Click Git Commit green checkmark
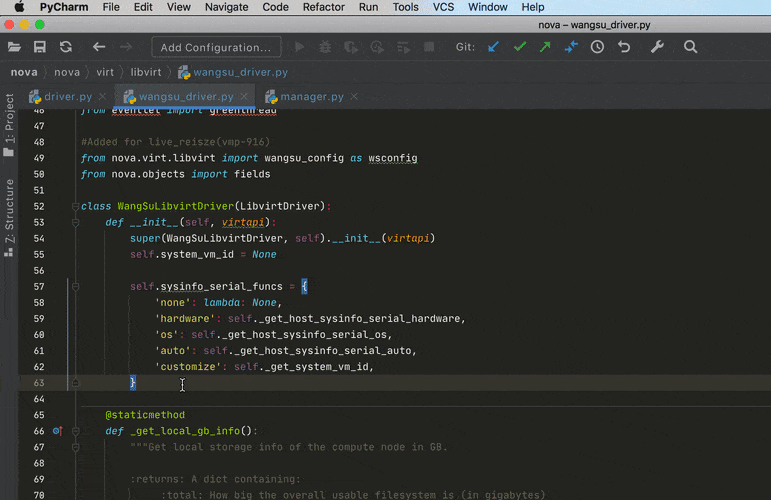 (x=519, y=47)
